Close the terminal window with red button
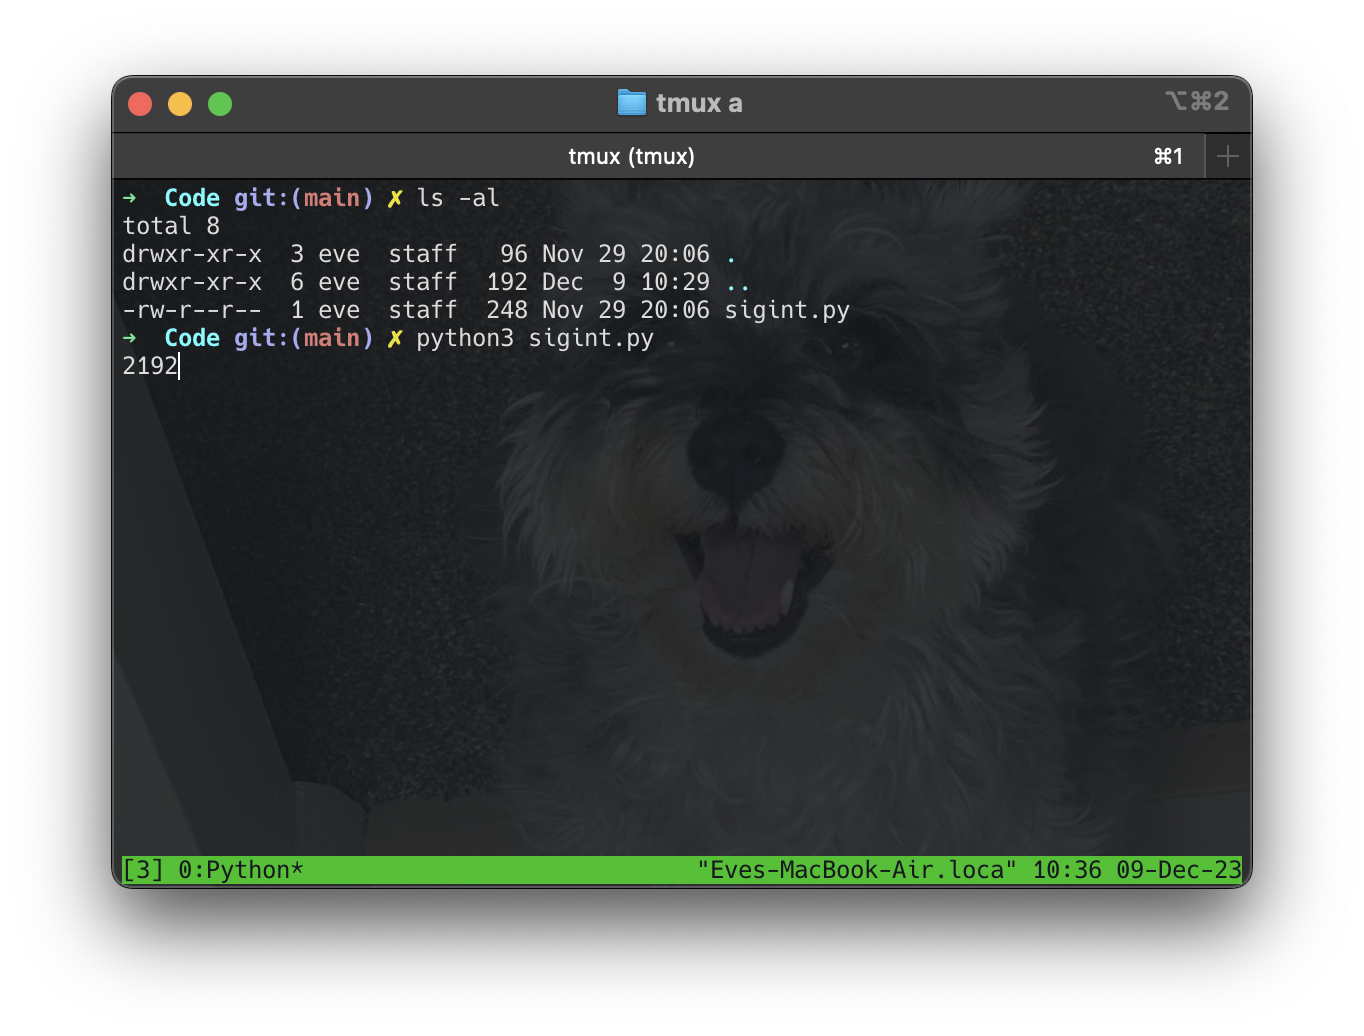The width and height of the screenshot is (1364, 1036). coord(140,104)
